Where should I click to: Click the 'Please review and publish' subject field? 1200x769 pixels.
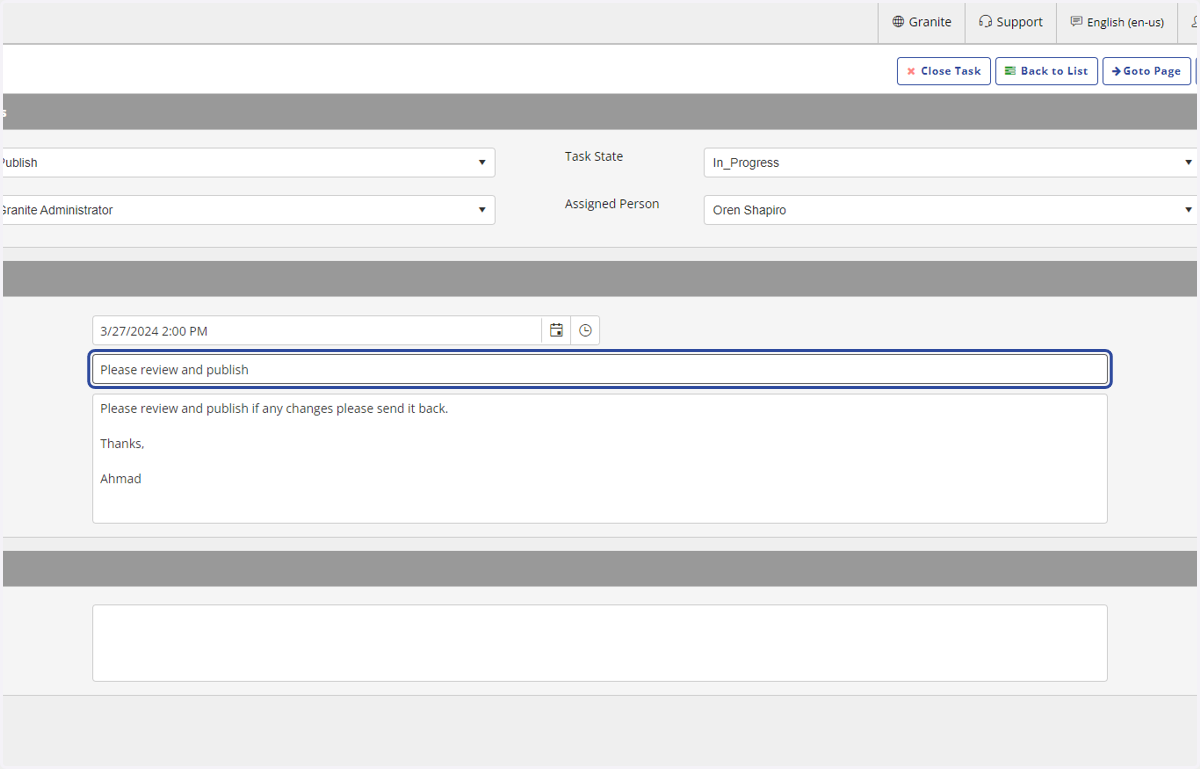(x=600, y=369)
